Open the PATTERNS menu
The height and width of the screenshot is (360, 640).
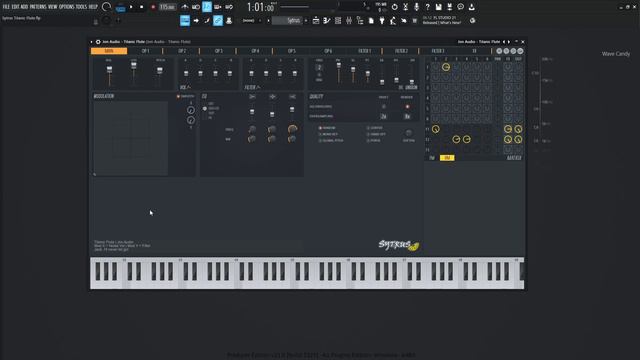click(x=38, y=7)
